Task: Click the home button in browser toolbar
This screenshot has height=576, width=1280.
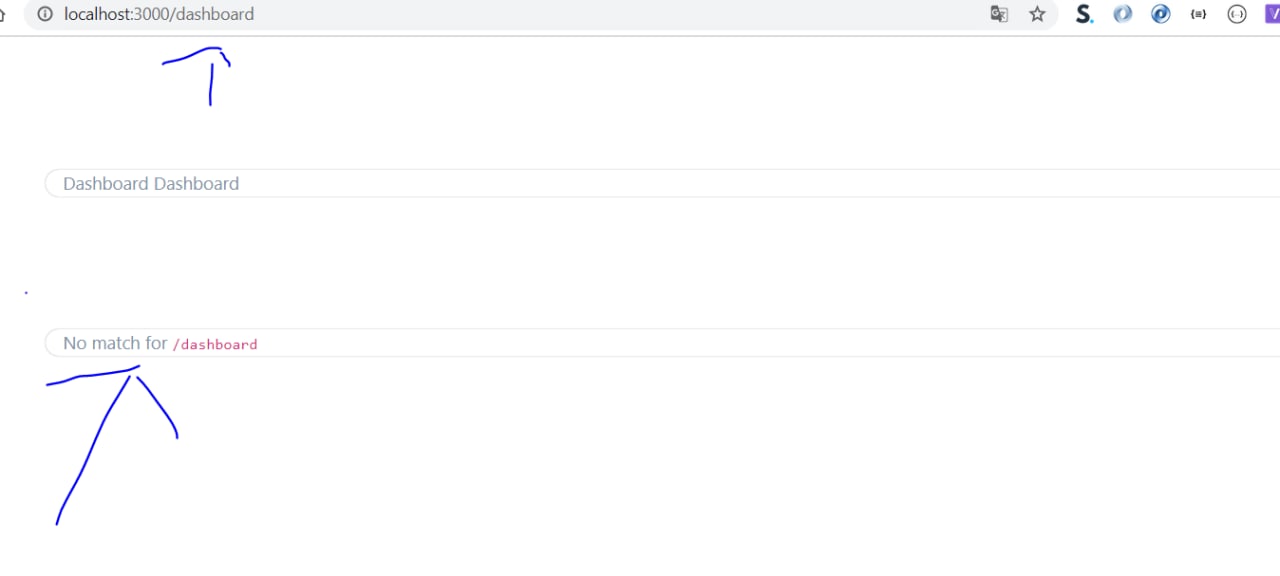Action: tap(3, 14)
